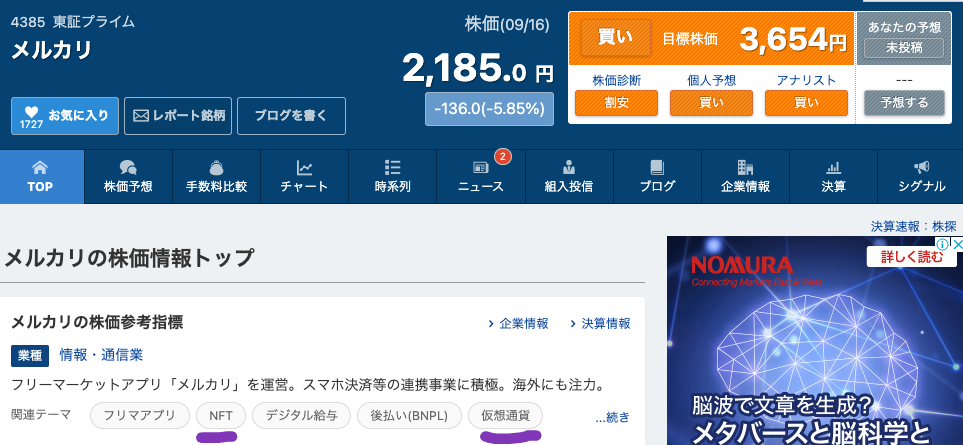Select the デジタル給与 theme tag
This screenshot has width=963, height=445.
point(302,416)
